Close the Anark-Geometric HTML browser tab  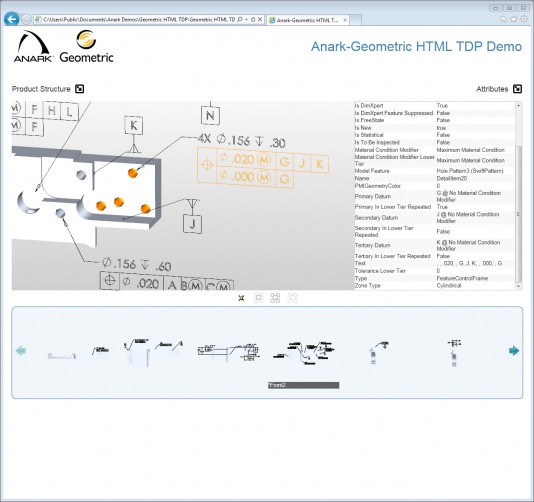[345, 20]
